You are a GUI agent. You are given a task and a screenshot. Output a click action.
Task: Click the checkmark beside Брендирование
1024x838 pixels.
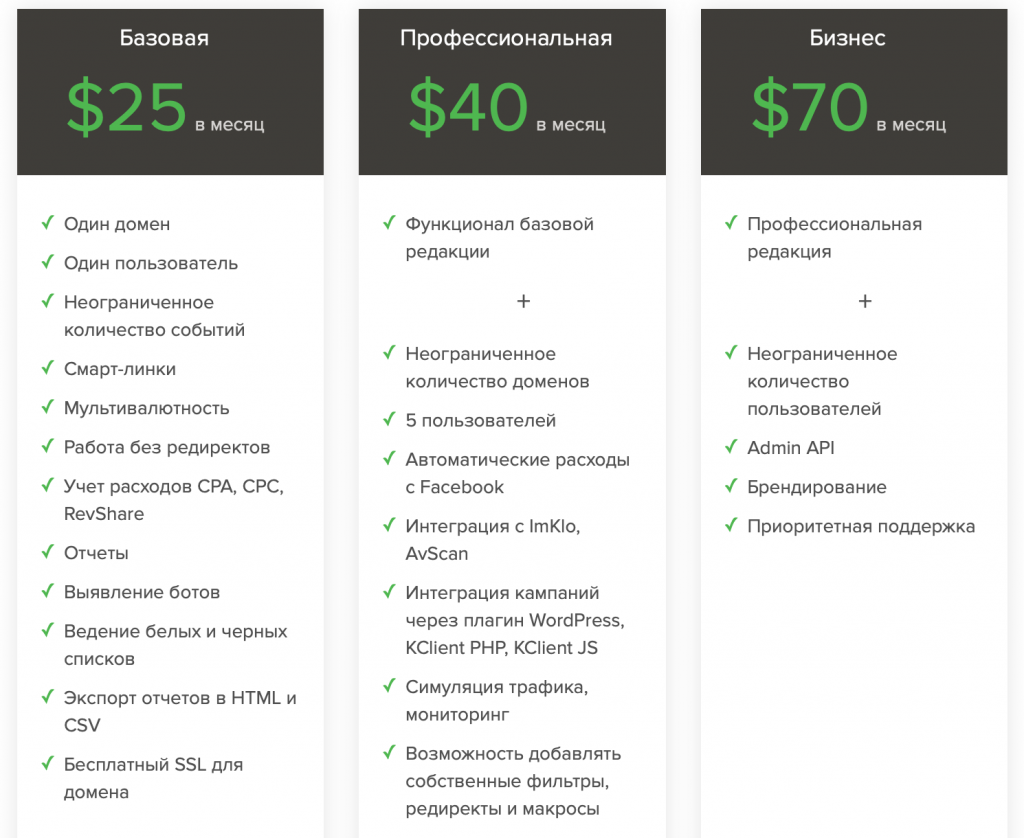731,486
